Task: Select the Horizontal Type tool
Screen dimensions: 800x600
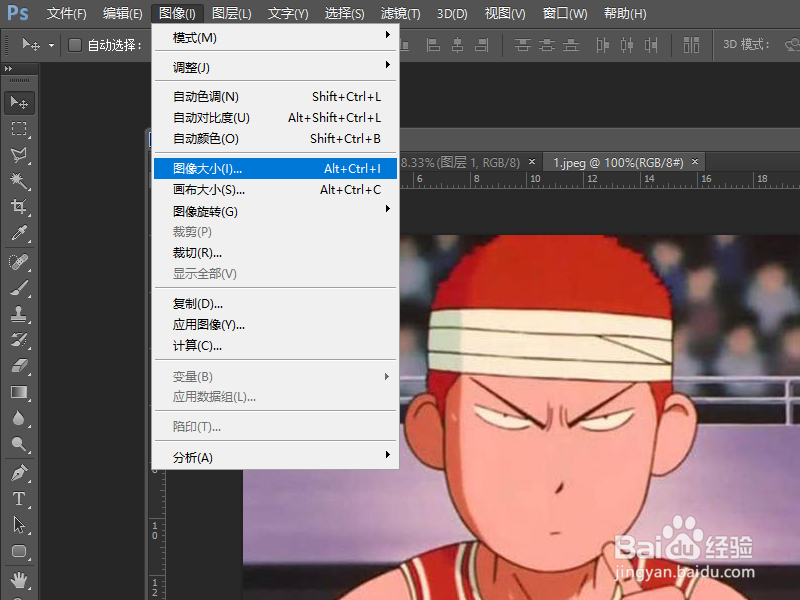Action: click(19, 499)
